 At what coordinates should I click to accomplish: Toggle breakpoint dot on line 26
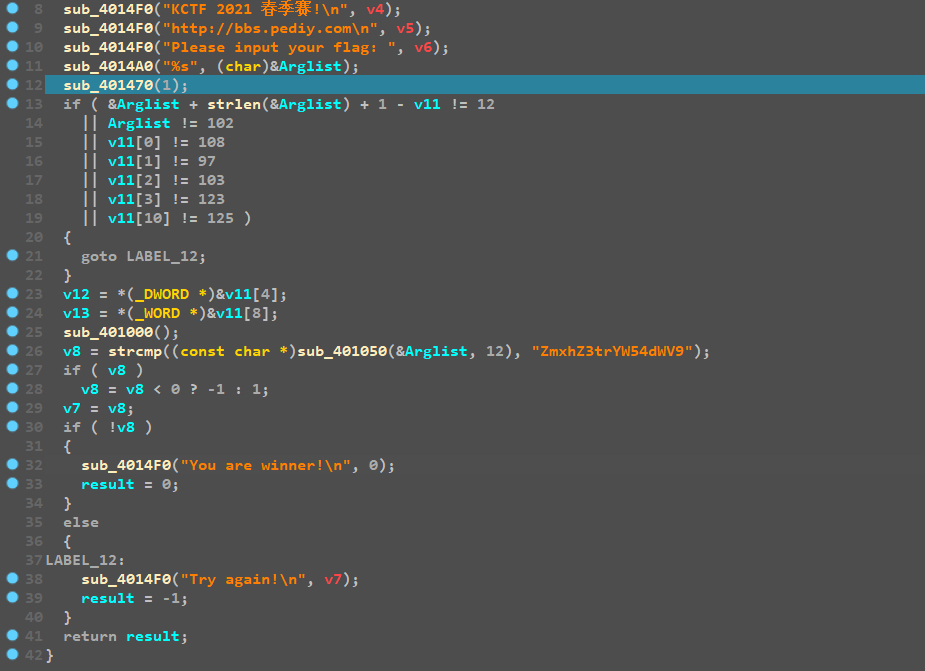click(12, 349)
